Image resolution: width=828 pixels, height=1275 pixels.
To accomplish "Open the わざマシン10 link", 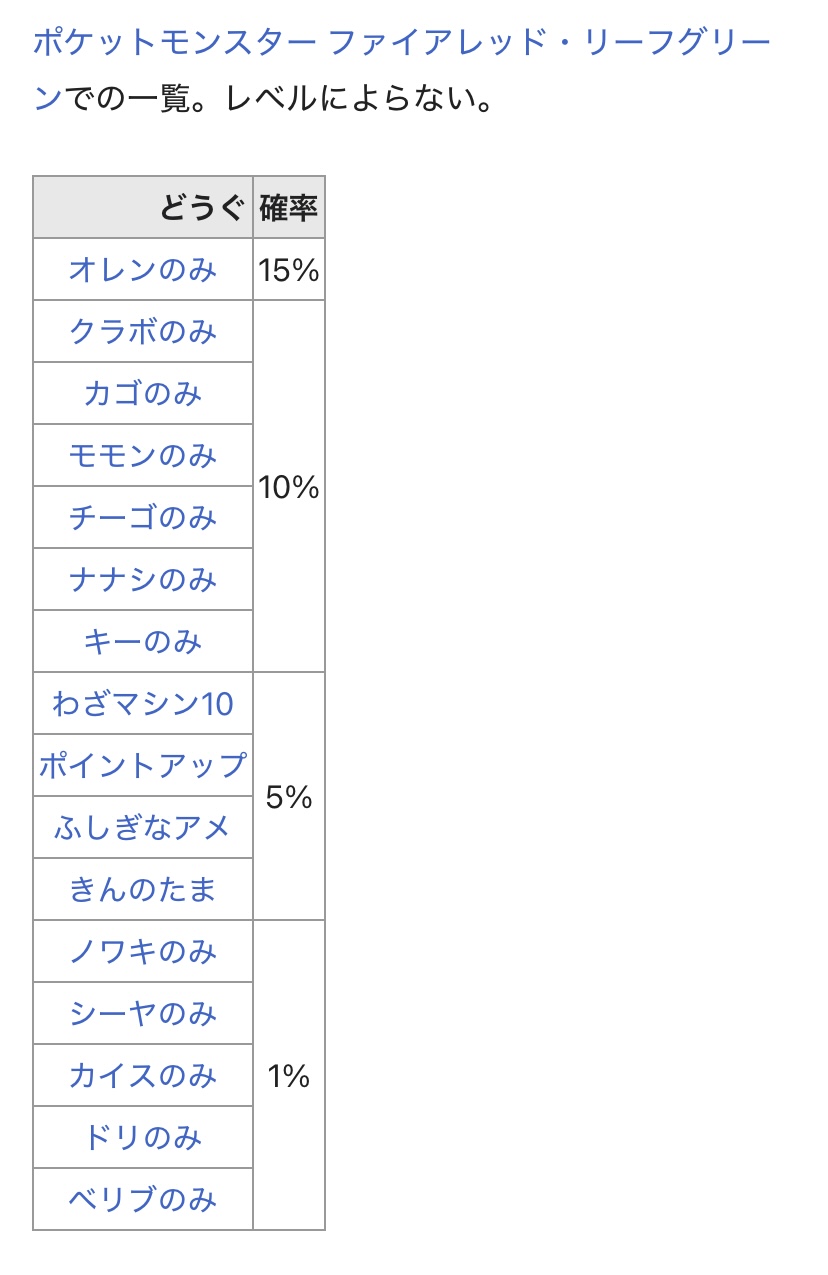I will [143, 704].
